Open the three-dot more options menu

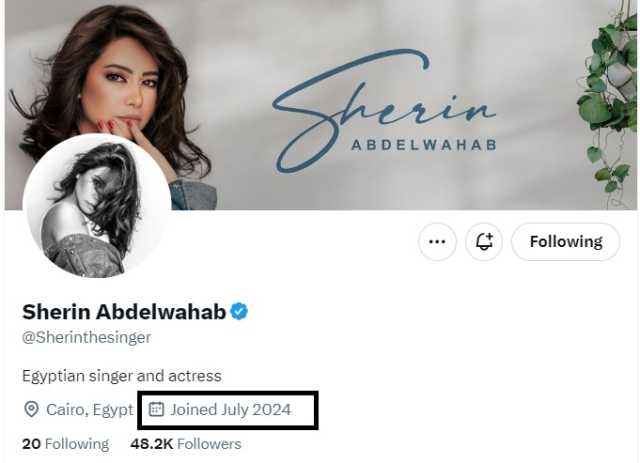[437, 242]
